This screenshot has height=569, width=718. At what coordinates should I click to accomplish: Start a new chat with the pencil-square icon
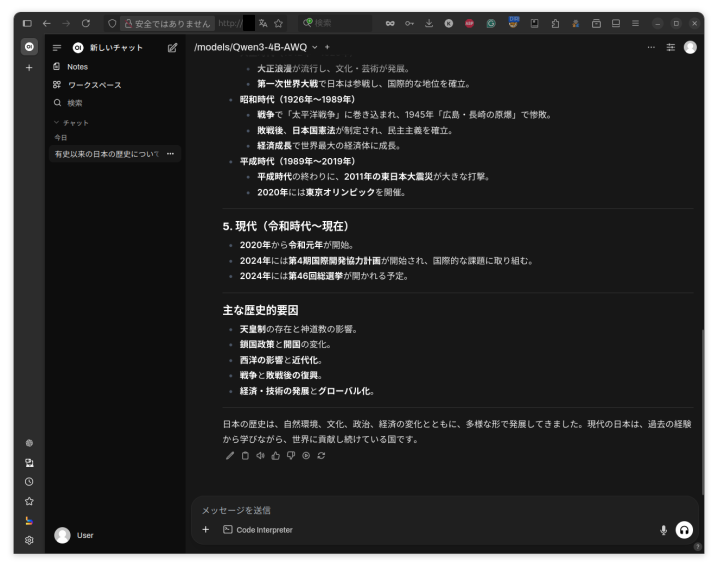(172, 48)
